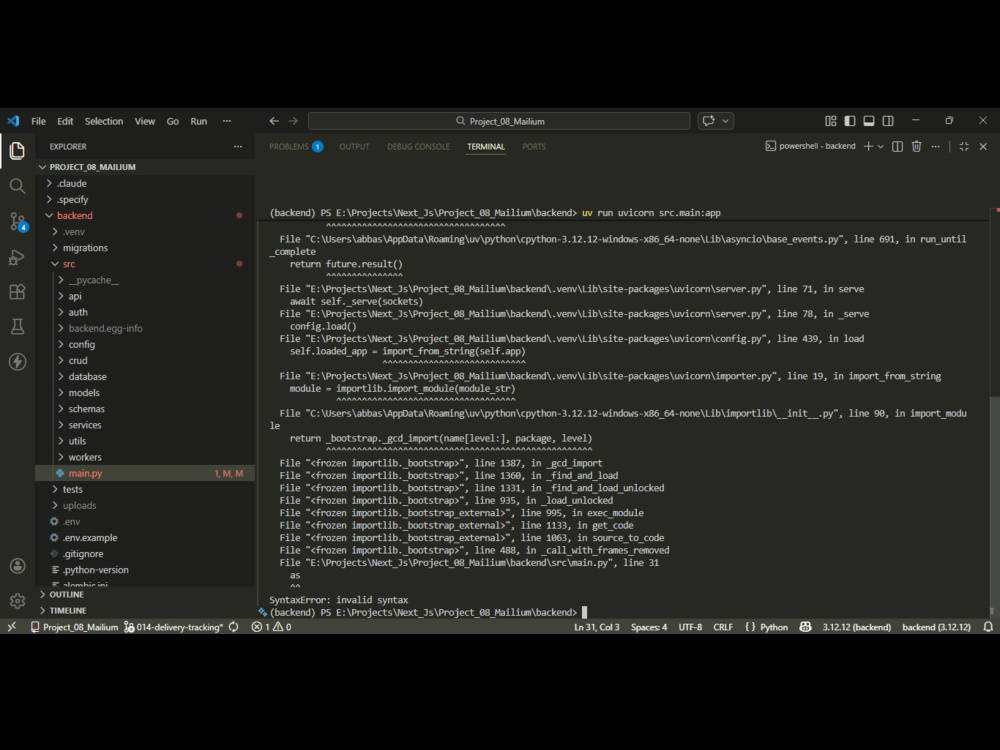Split the terminal
Image resolution: width=1000 pixels, height=750 pixels.
tap(897, 147)
